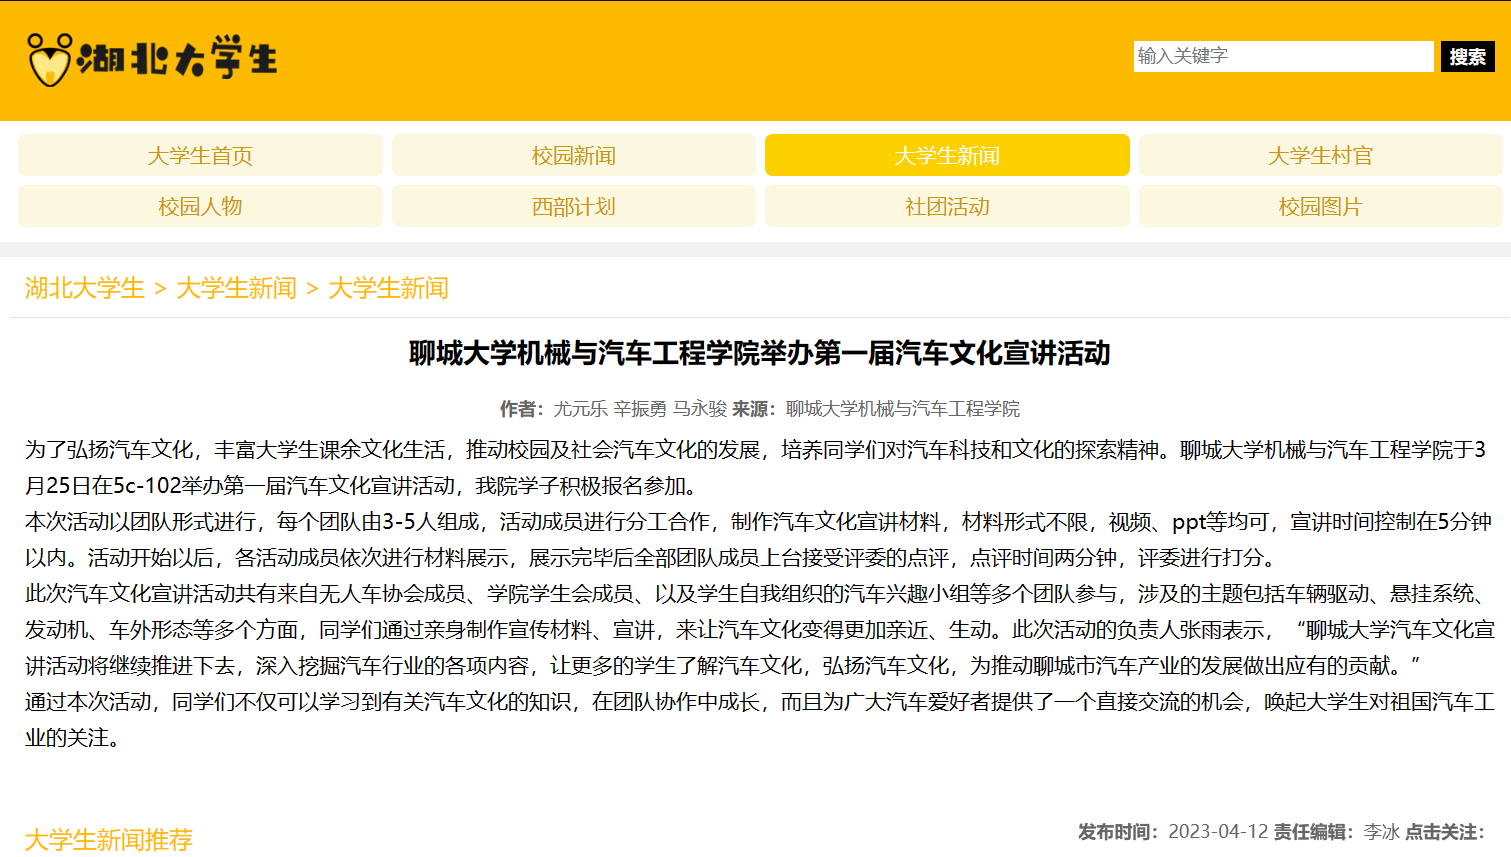Click the 发布时间 2023-04-12 date
The image size is (1511, 857).
pos(1217,832)
